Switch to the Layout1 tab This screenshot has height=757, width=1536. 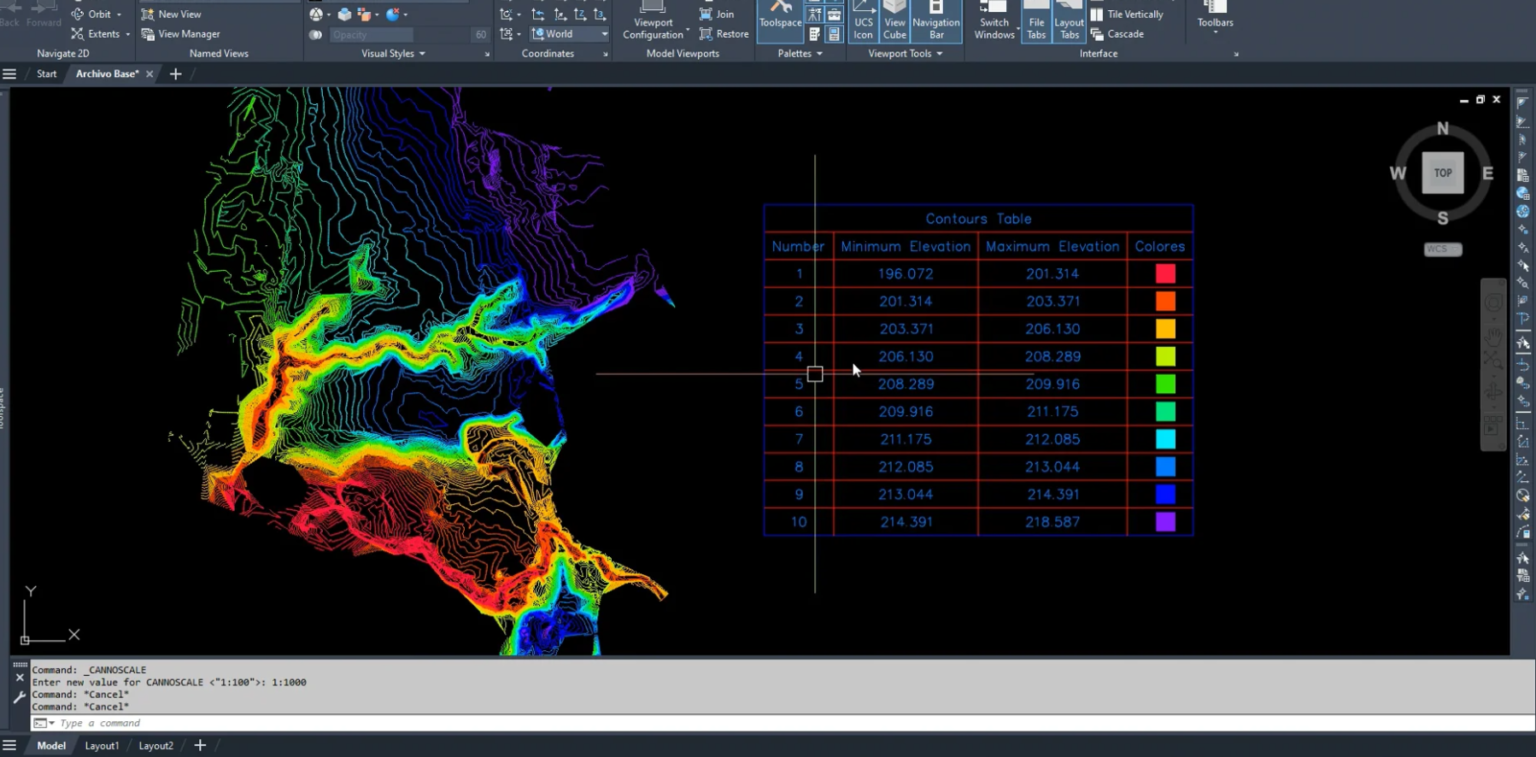point(102,746)
